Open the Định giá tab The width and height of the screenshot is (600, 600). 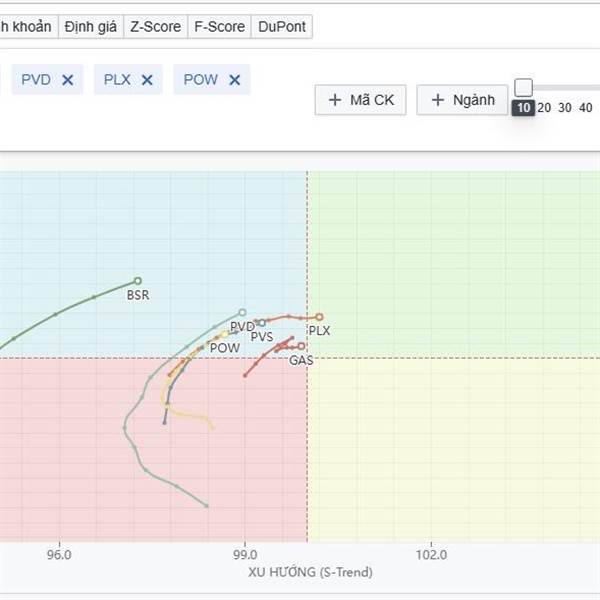point(91,27)
